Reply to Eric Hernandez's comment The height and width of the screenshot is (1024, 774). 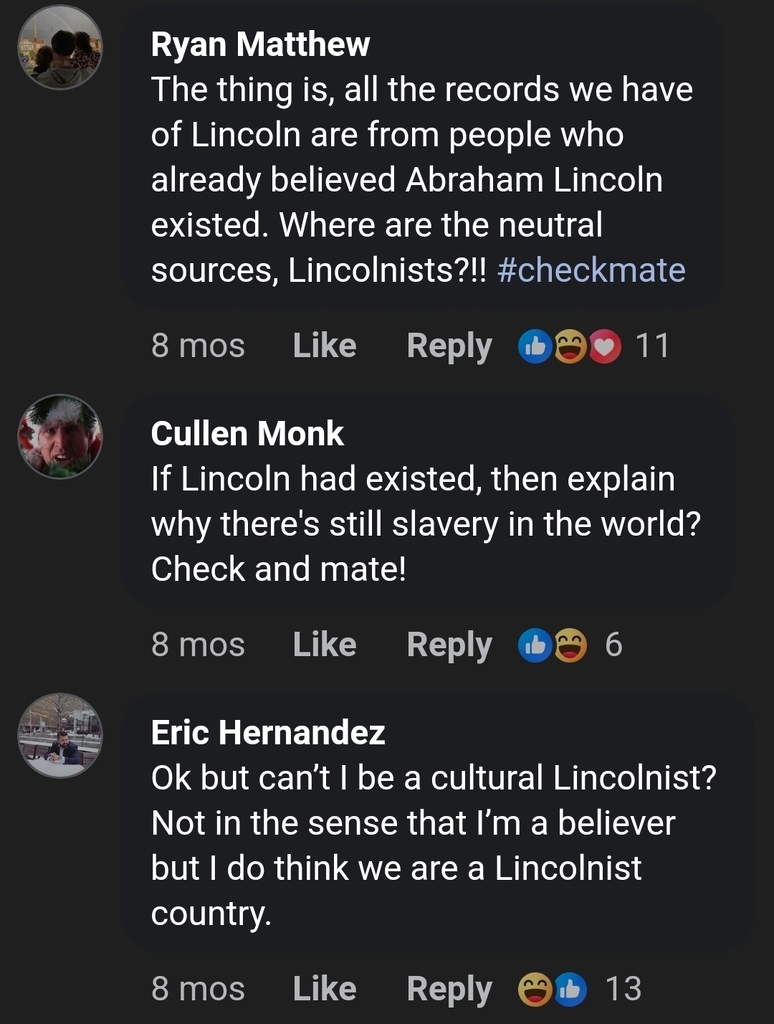(x=449, y=989)
